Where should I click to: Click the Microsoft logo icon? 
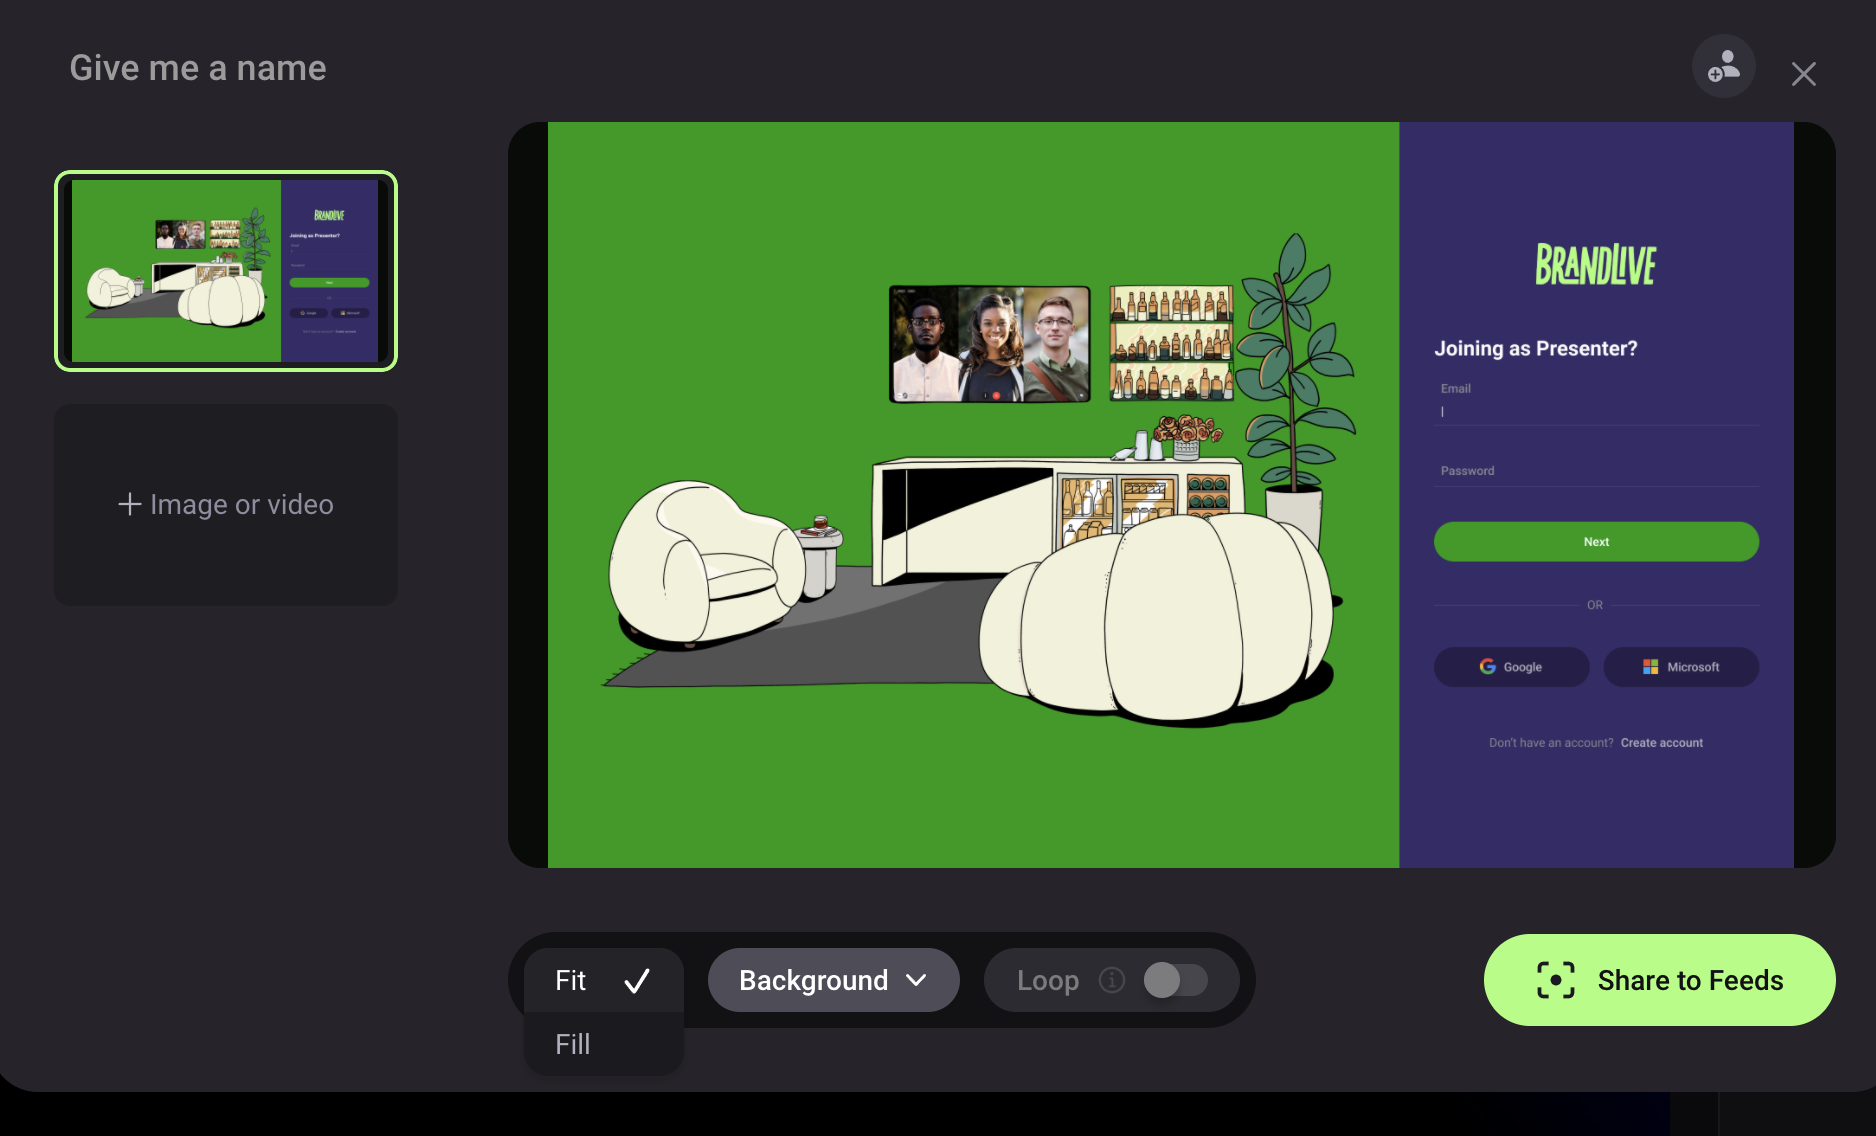pyautogui.click(x=1651, y=667)
